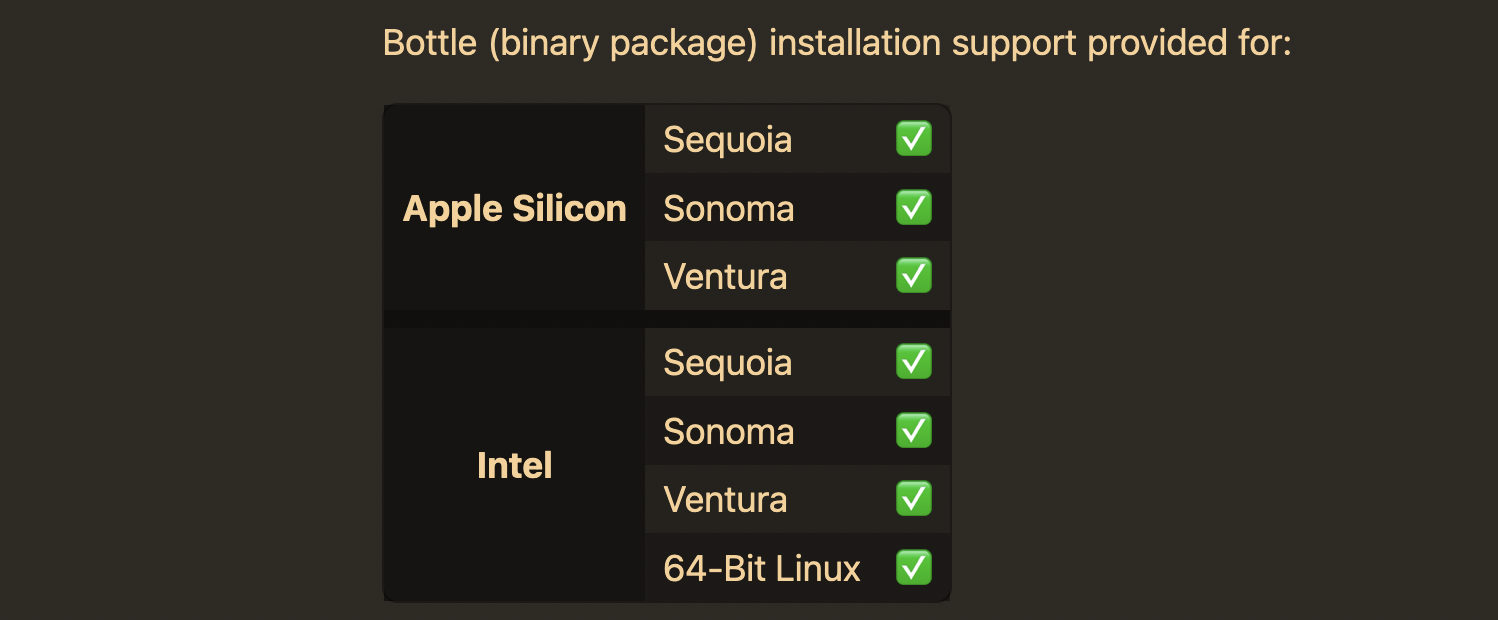Click the green checkmark for Intel Sonoma
This screenshot has width=1498, height=620.
click(913, 431)
